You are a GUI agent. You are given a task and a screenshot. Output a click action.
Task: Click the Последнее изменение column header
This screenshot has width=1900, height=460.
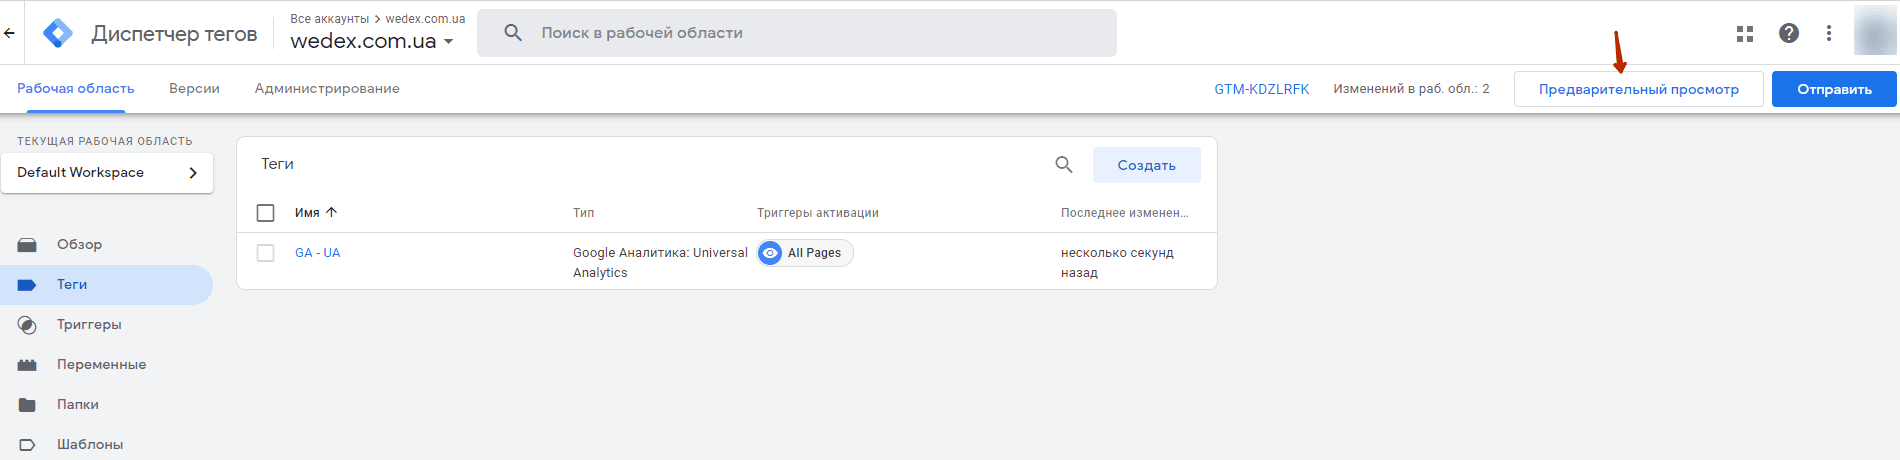tap(1124, 213)
